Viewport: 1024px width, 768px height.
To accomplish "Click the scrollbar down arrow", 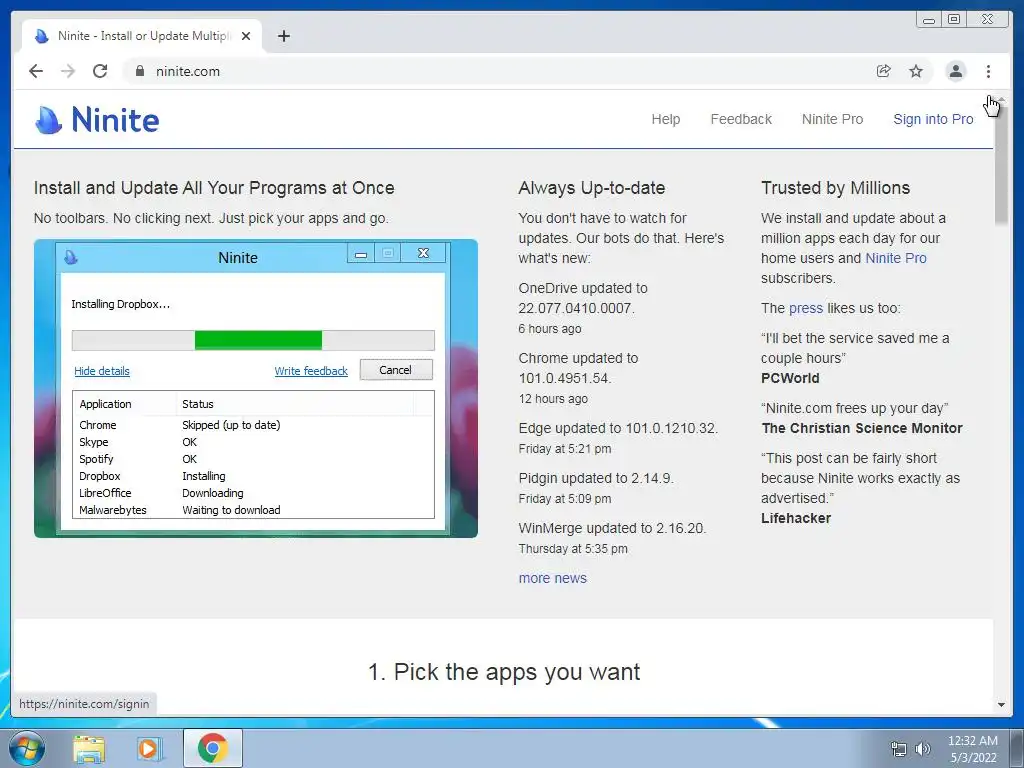I will tap(1000, 705).
